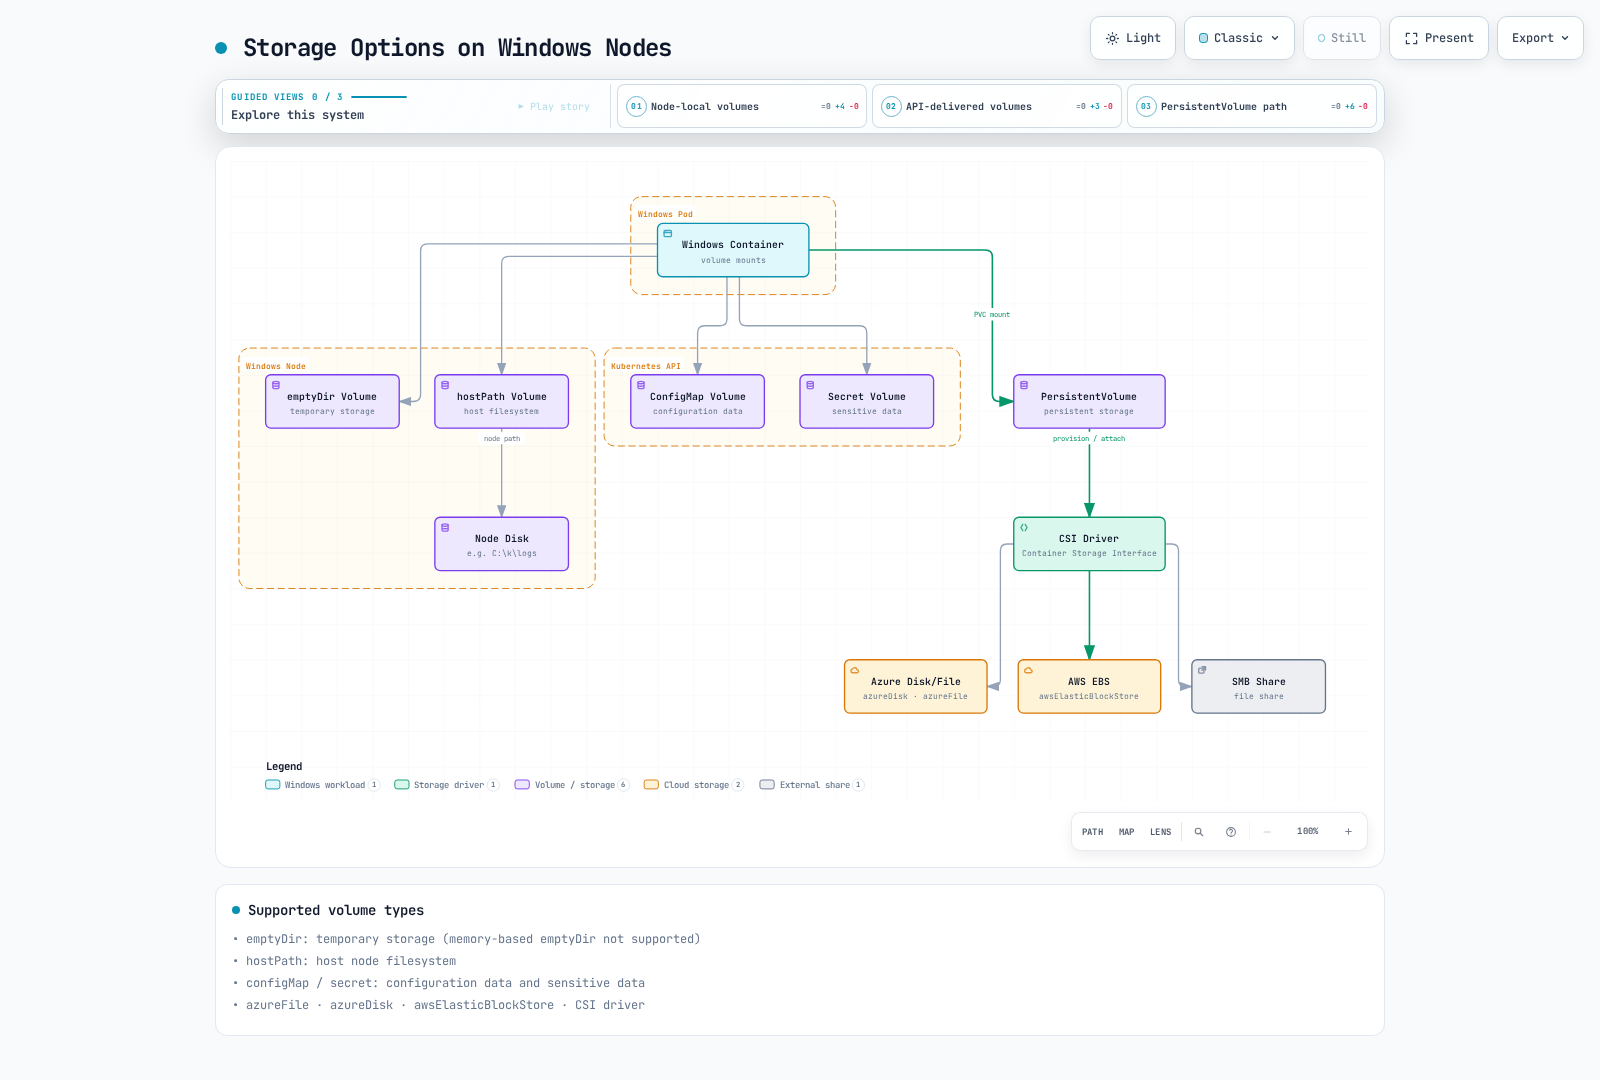Enter Present mode
The image size is (1600, 1080).
click(x=1439, y=38)
